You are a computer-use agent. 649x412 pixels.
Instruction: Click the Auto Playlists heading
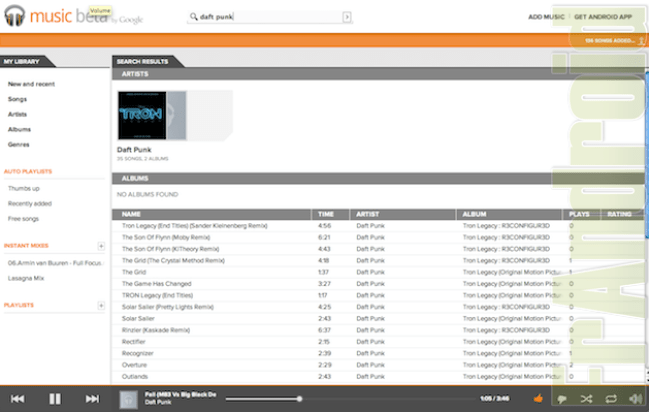tap(28, 171)
